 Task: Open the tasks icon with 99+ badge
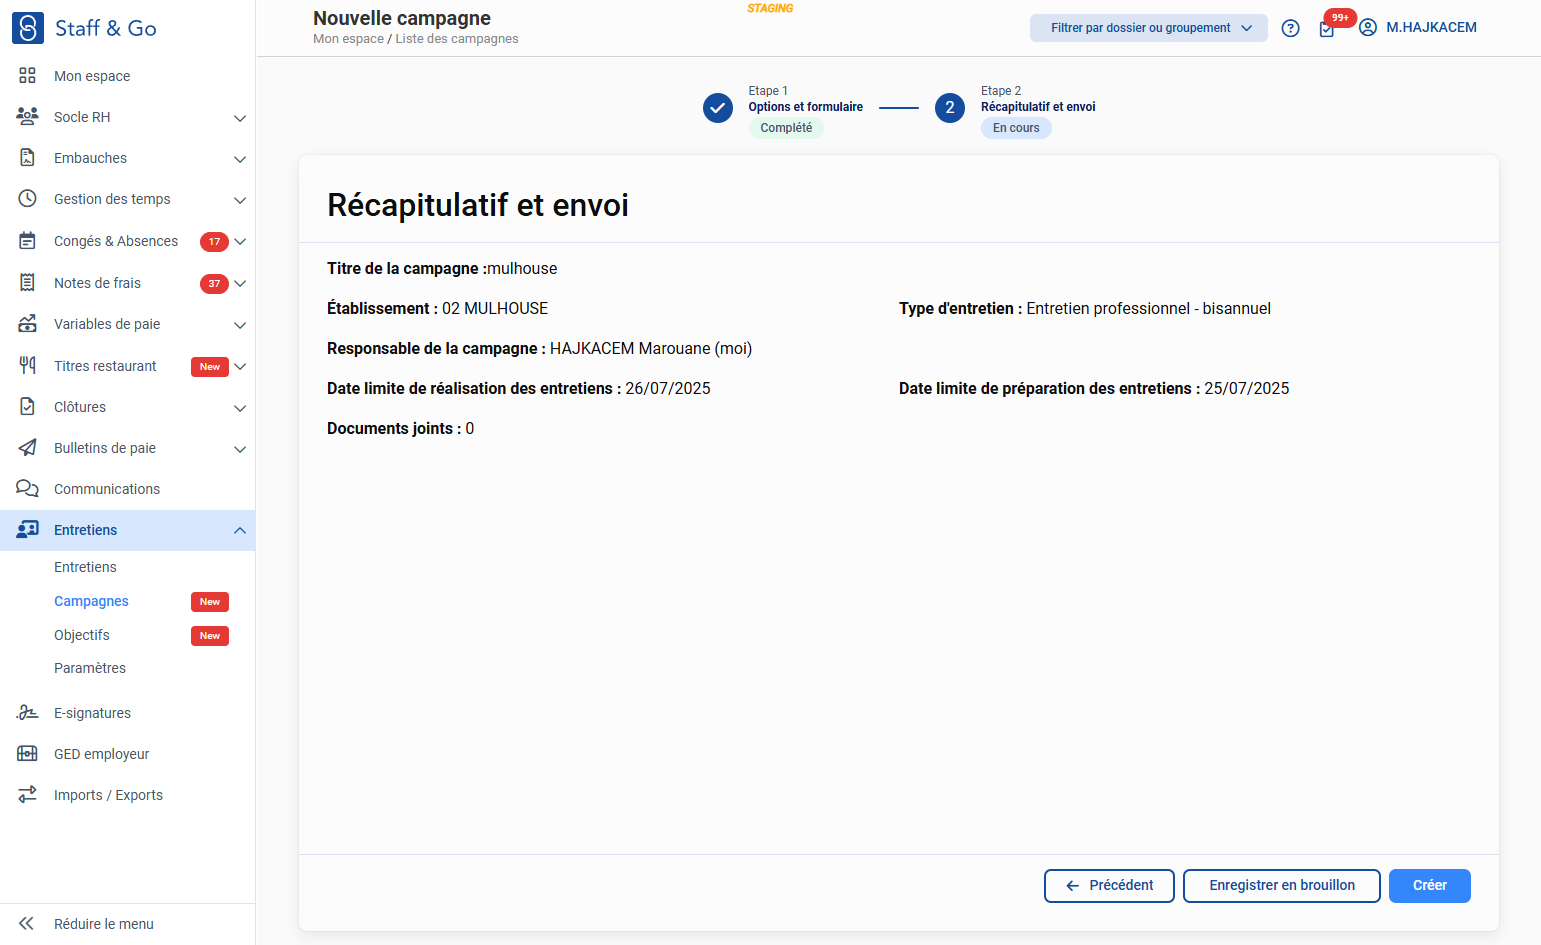tap(1327, 29)
